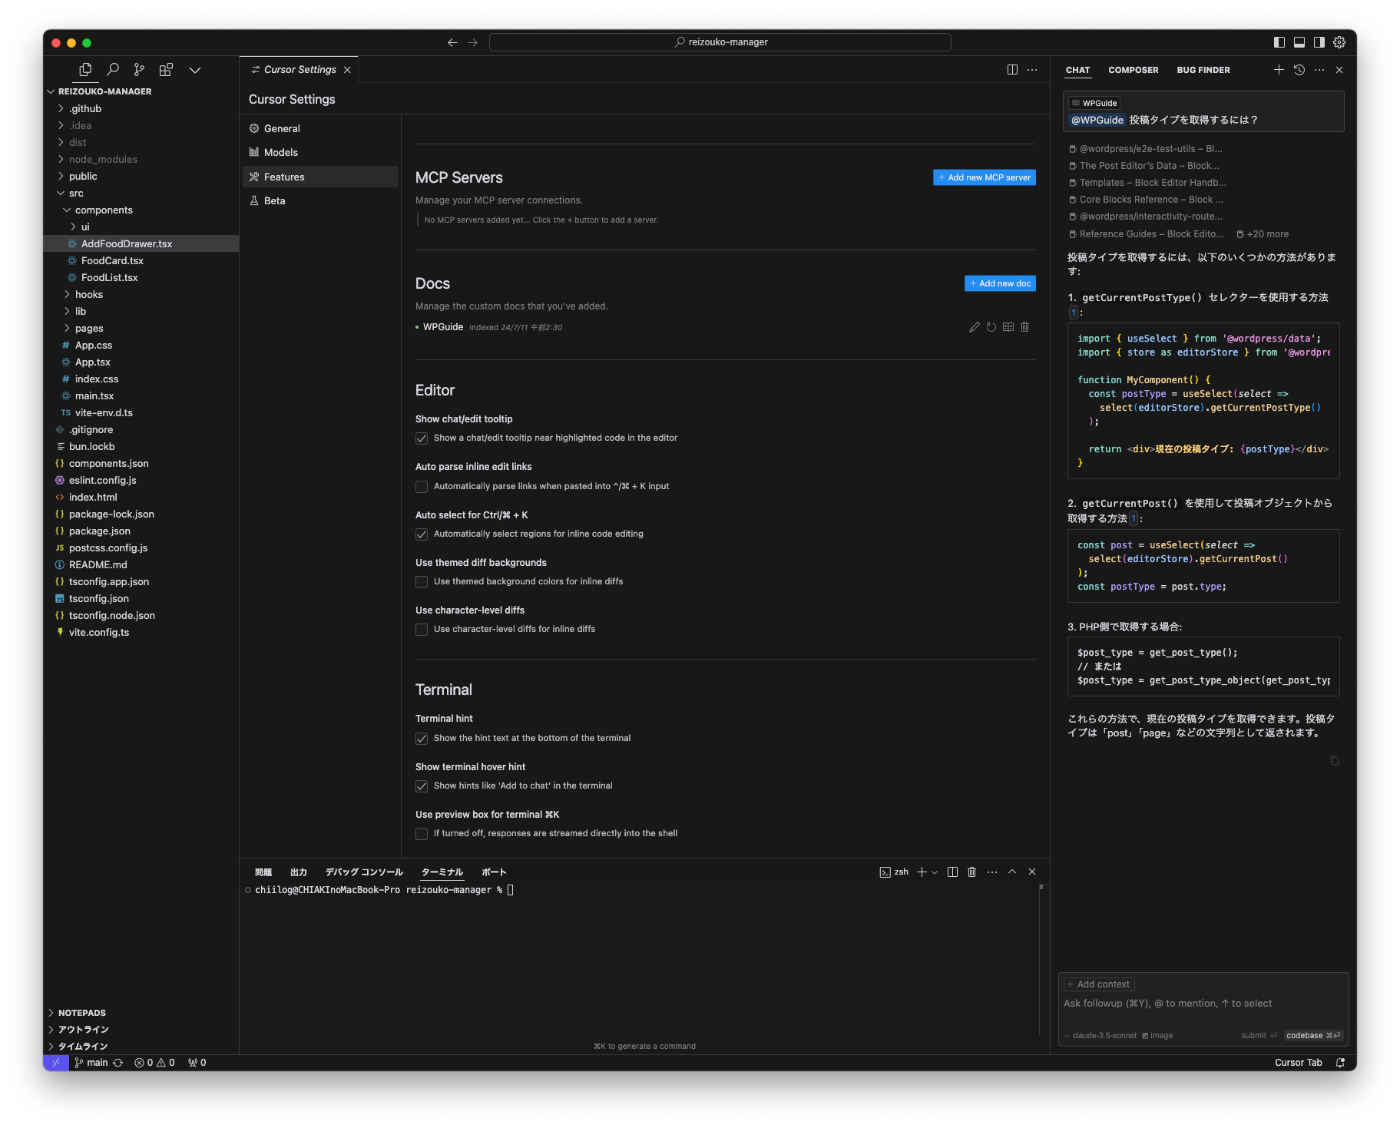Enable Use themed diff backgrounds checkbox
Image resolution: width=1400 pixels, height=1128 pixels.
click(421, 581)
